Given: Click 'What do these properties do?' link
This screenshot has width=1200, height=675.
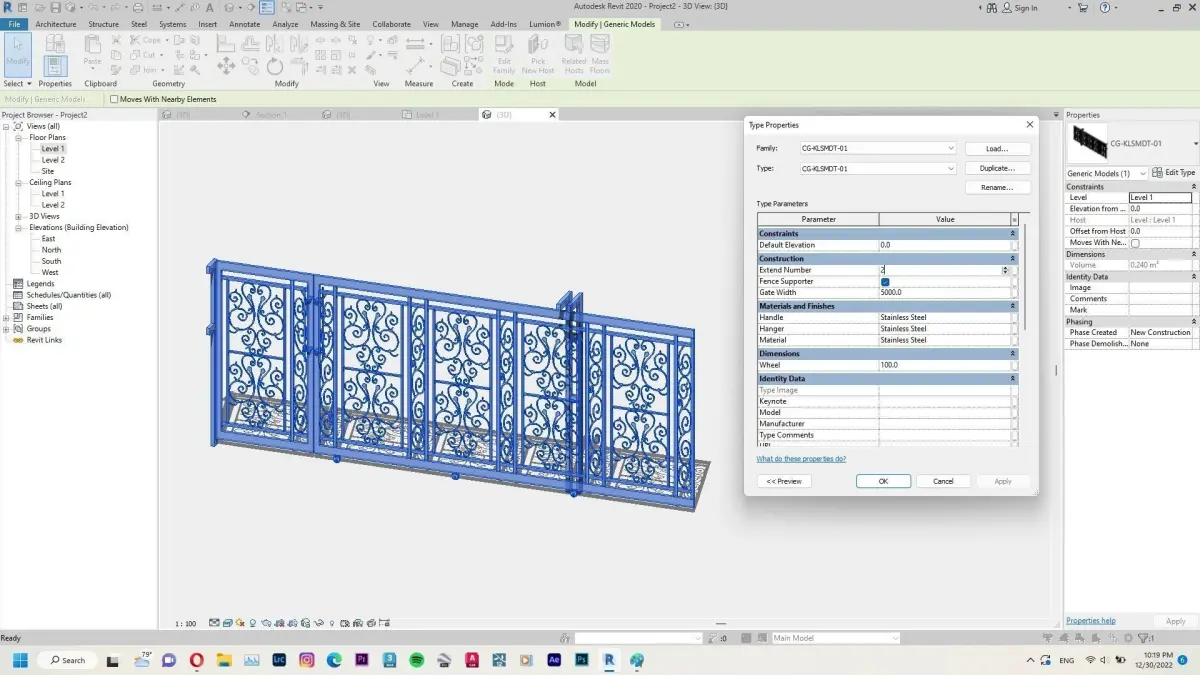Looking at the screenshot, I should 801,459.
